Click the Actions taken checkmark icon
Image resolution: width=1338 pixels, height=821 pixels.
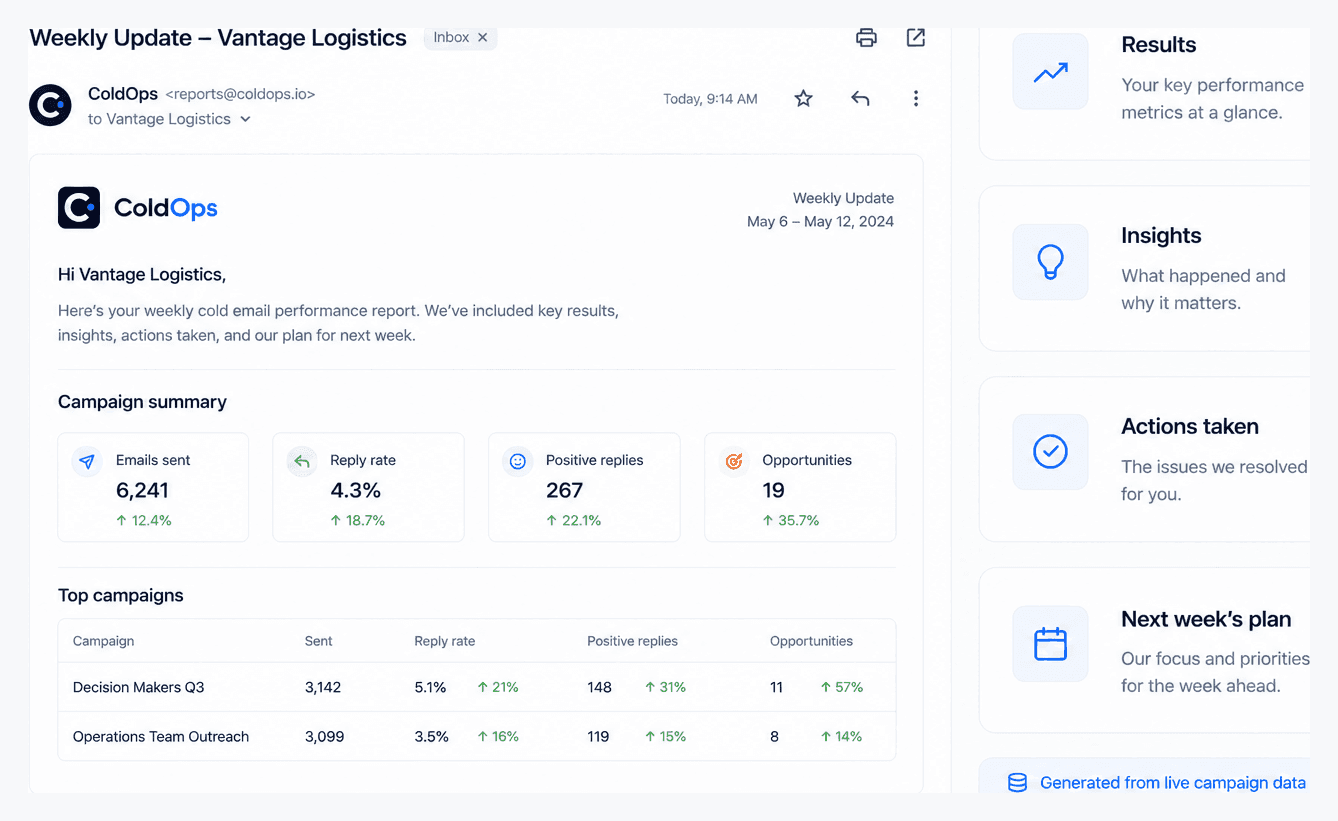pos(1050,452)
